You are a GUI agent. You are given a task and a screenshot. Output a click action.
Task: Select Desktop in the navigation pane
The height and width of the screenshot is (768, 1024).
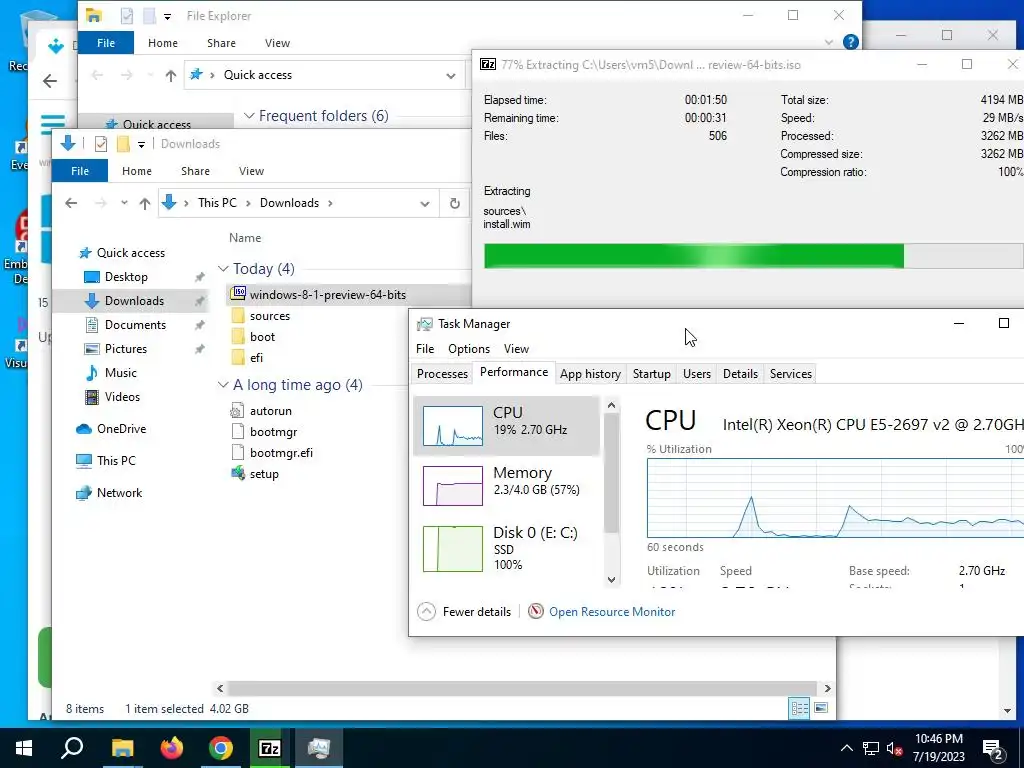point(126,277)
